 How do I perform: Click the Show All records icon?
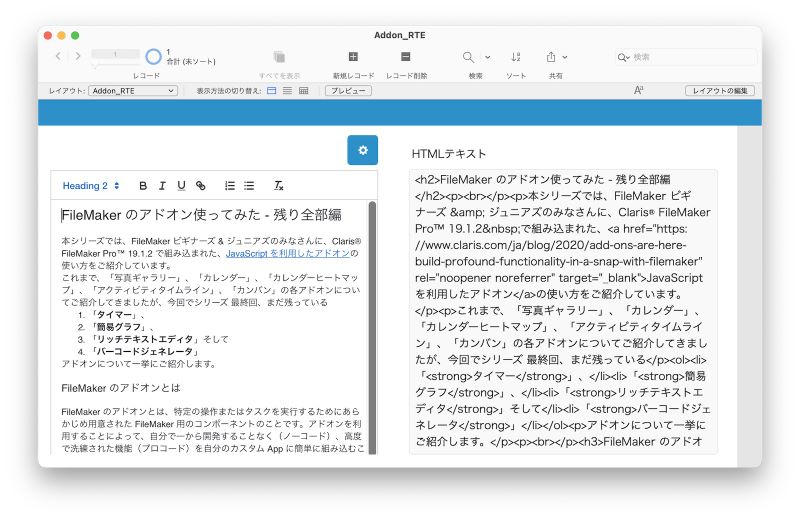pyautogui.click(x=279, y=56)
